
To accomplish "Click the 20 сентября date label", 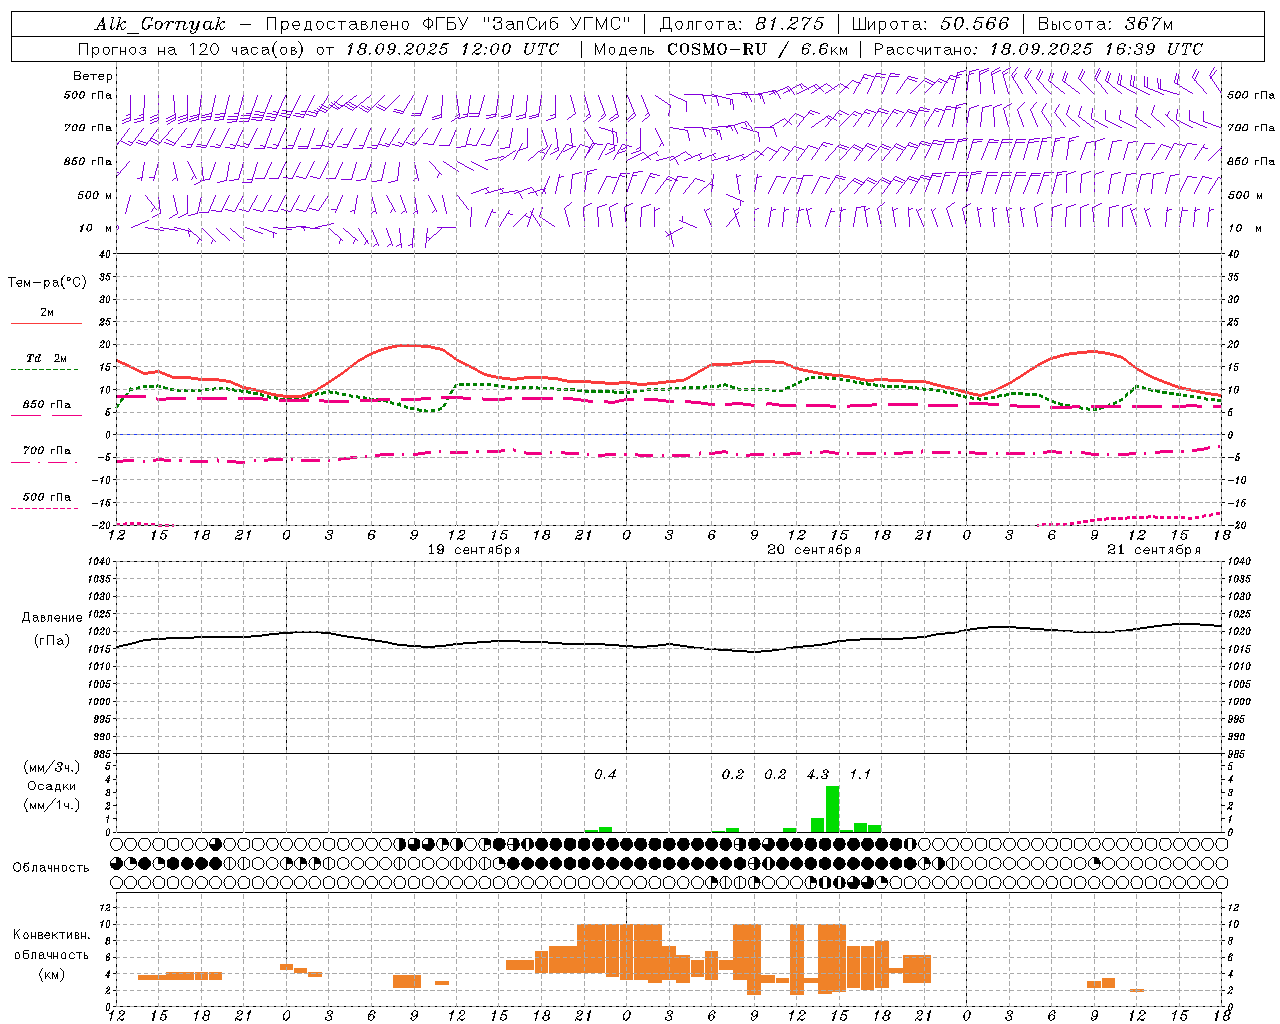I will (814, 550).
